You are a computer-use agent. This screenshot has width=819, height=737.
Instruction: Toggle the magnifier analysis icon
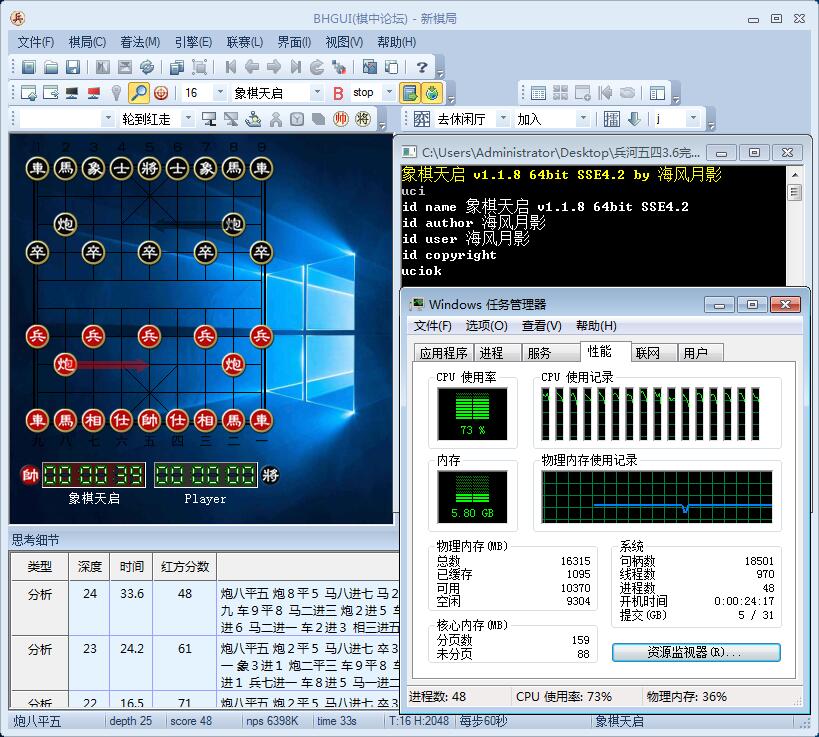(139, 93)
